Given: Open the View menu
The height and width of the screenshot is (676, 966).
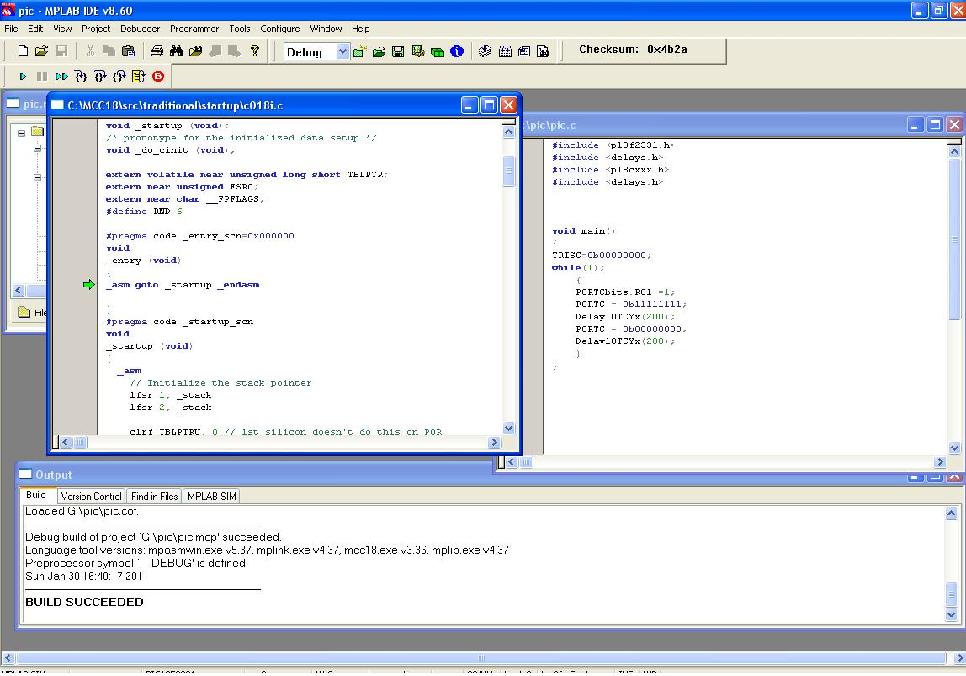Looking at the screenshot, I should [x=62, y=29].
